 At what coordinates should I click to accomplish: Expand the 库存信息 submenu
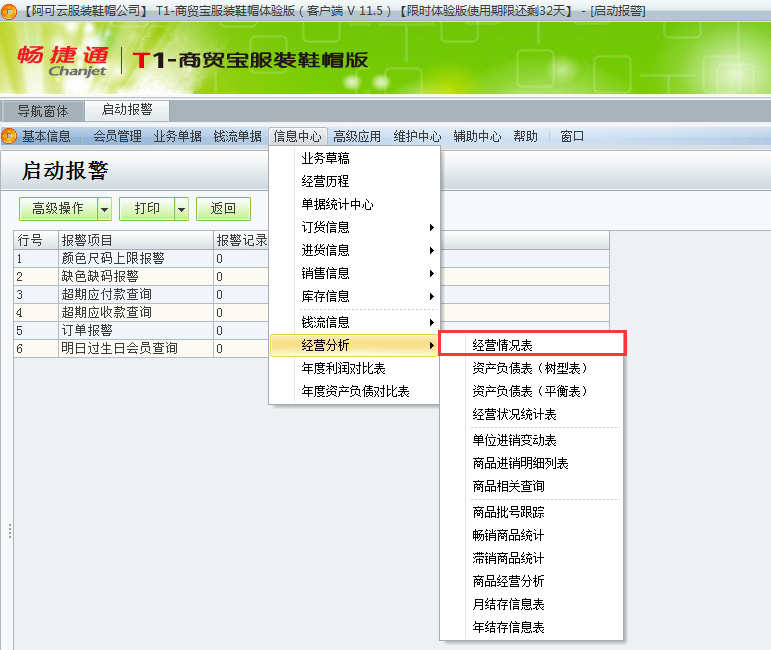(431, 296)
